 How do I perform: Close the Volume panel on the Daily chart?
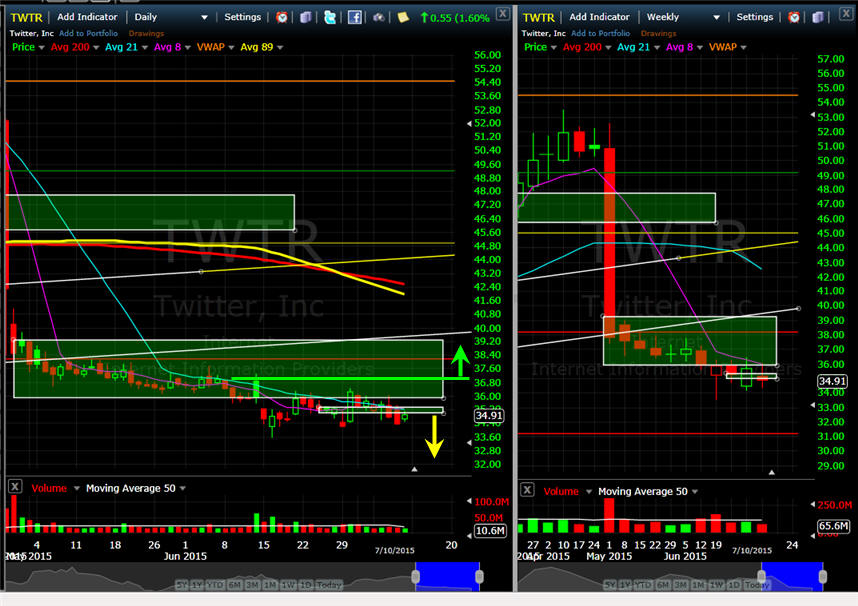[15, 488]
